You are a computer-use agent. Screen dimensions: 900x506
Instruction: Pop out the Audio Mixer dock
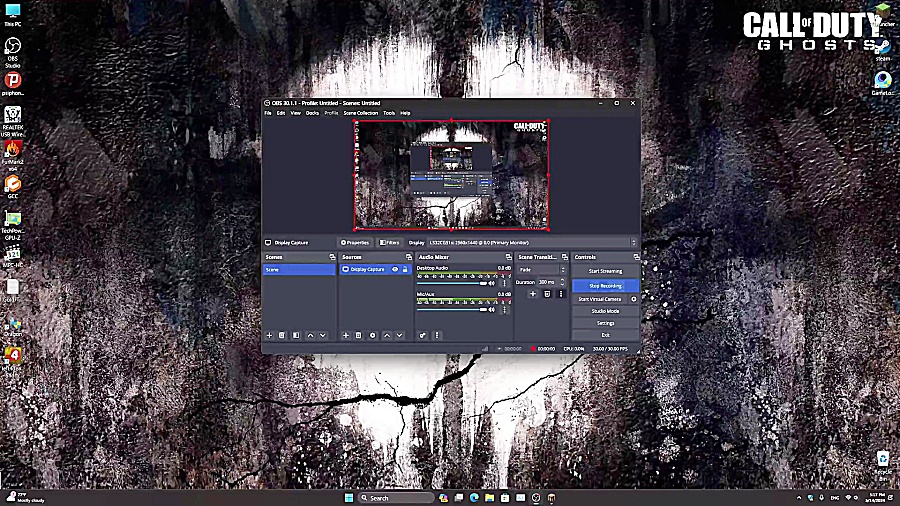point(508,257)
